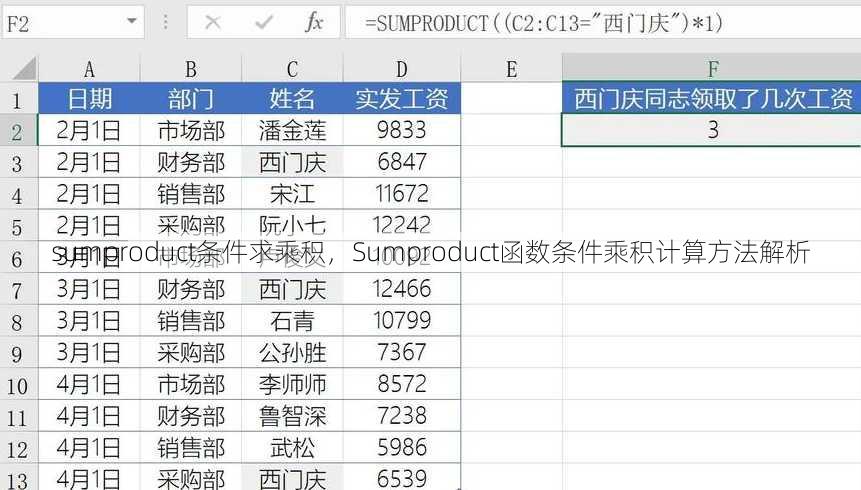Screen dimensions: 861x490
Task: Click header cell 日期
Action: coord(89,98)
